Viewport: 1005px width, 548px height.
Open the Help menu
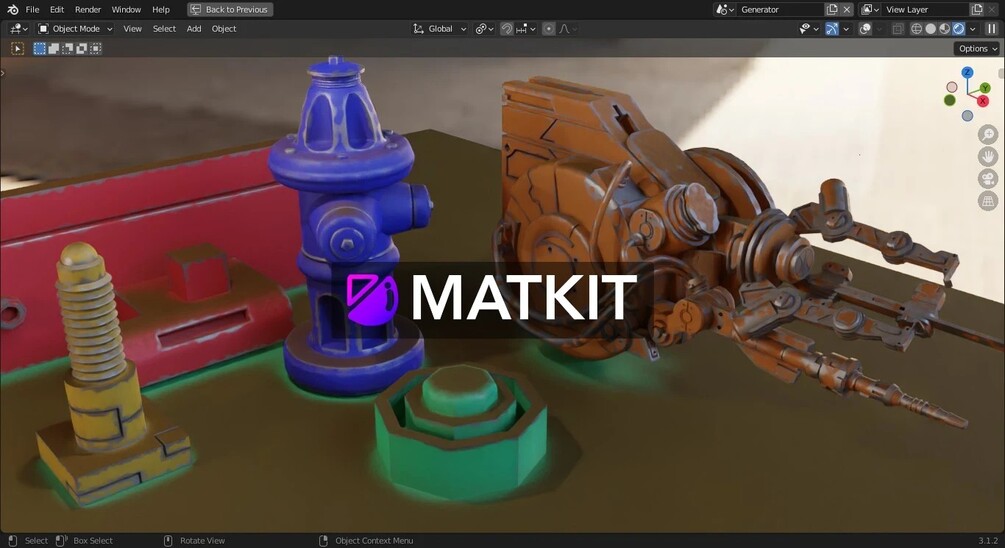point(161,10)
